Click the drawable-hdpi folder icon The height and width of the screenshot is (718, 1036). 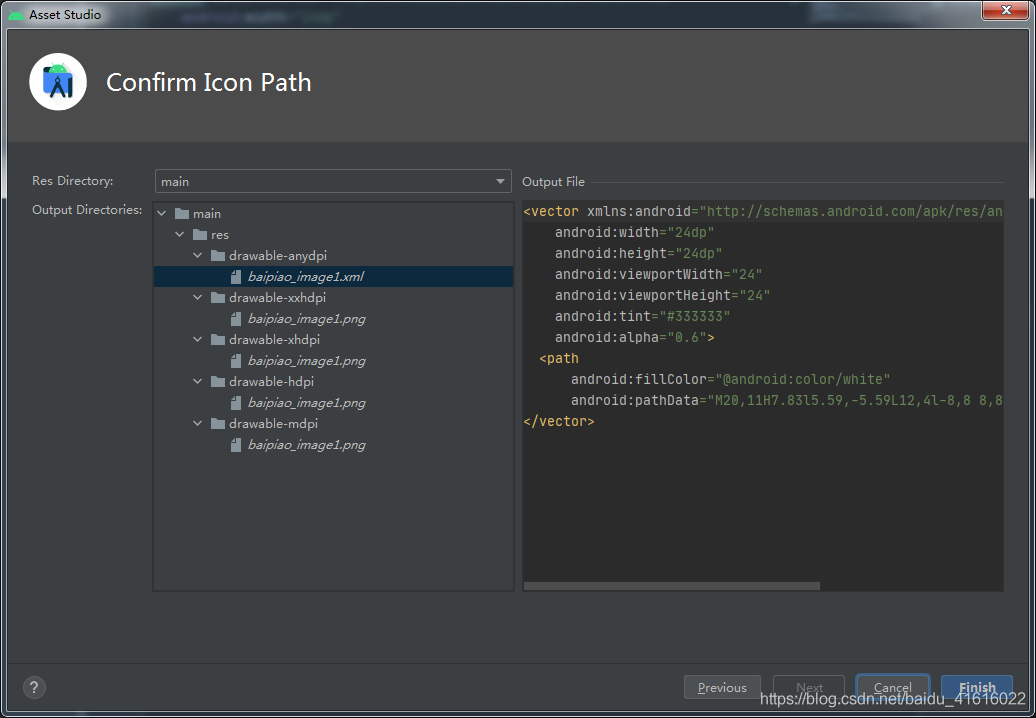[x=218, y=382]
